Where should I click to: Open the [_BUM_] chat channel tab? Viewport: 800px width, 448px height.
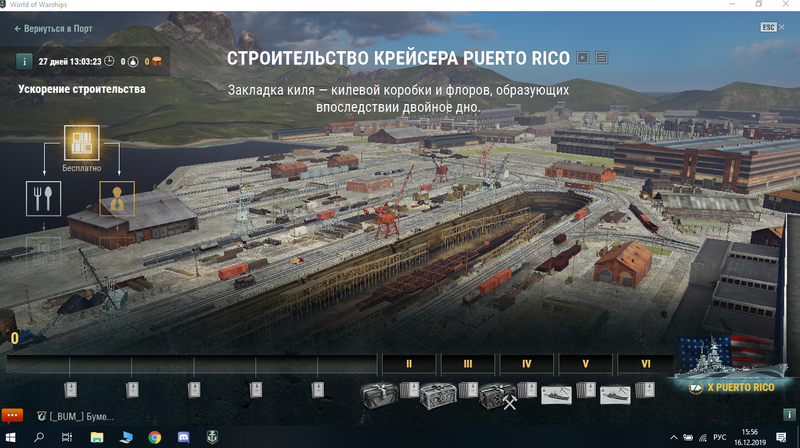click(x=75, y=415)
